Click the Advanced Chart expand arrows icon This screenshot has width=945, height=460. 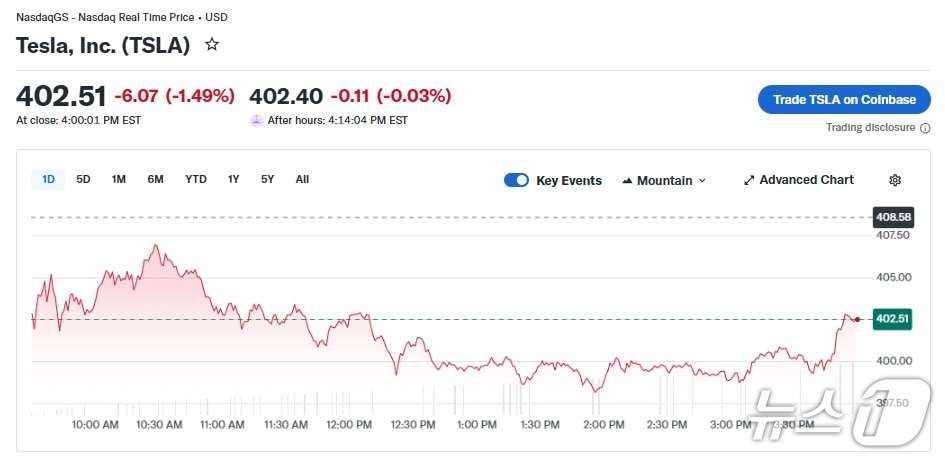coord(749,181)
